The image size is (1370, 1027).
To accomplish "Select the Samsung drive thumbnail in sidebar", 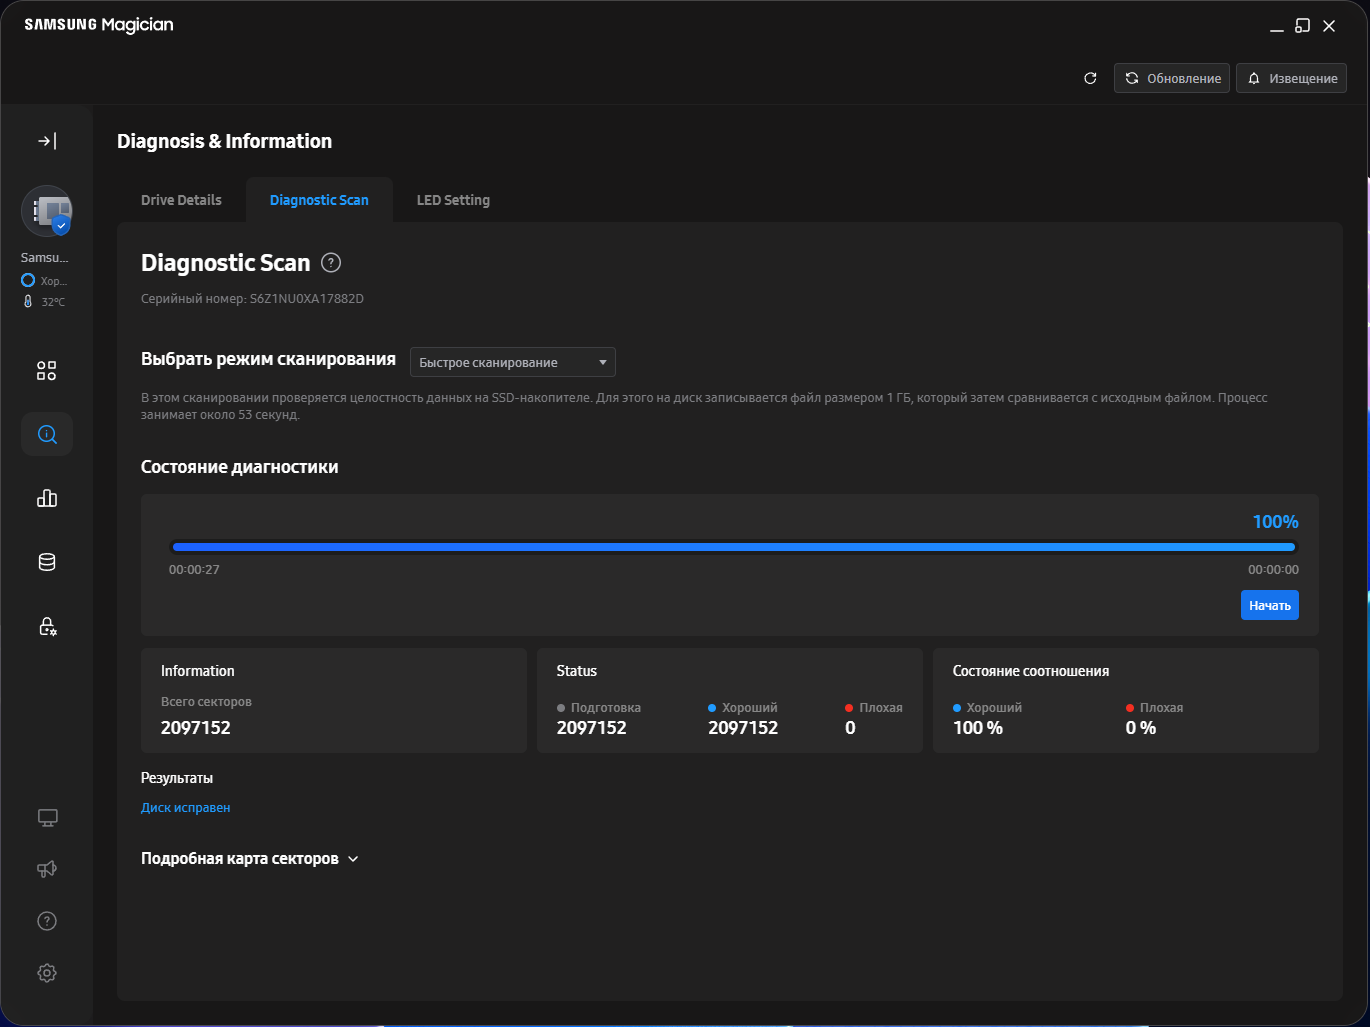I will click(47, 211).
